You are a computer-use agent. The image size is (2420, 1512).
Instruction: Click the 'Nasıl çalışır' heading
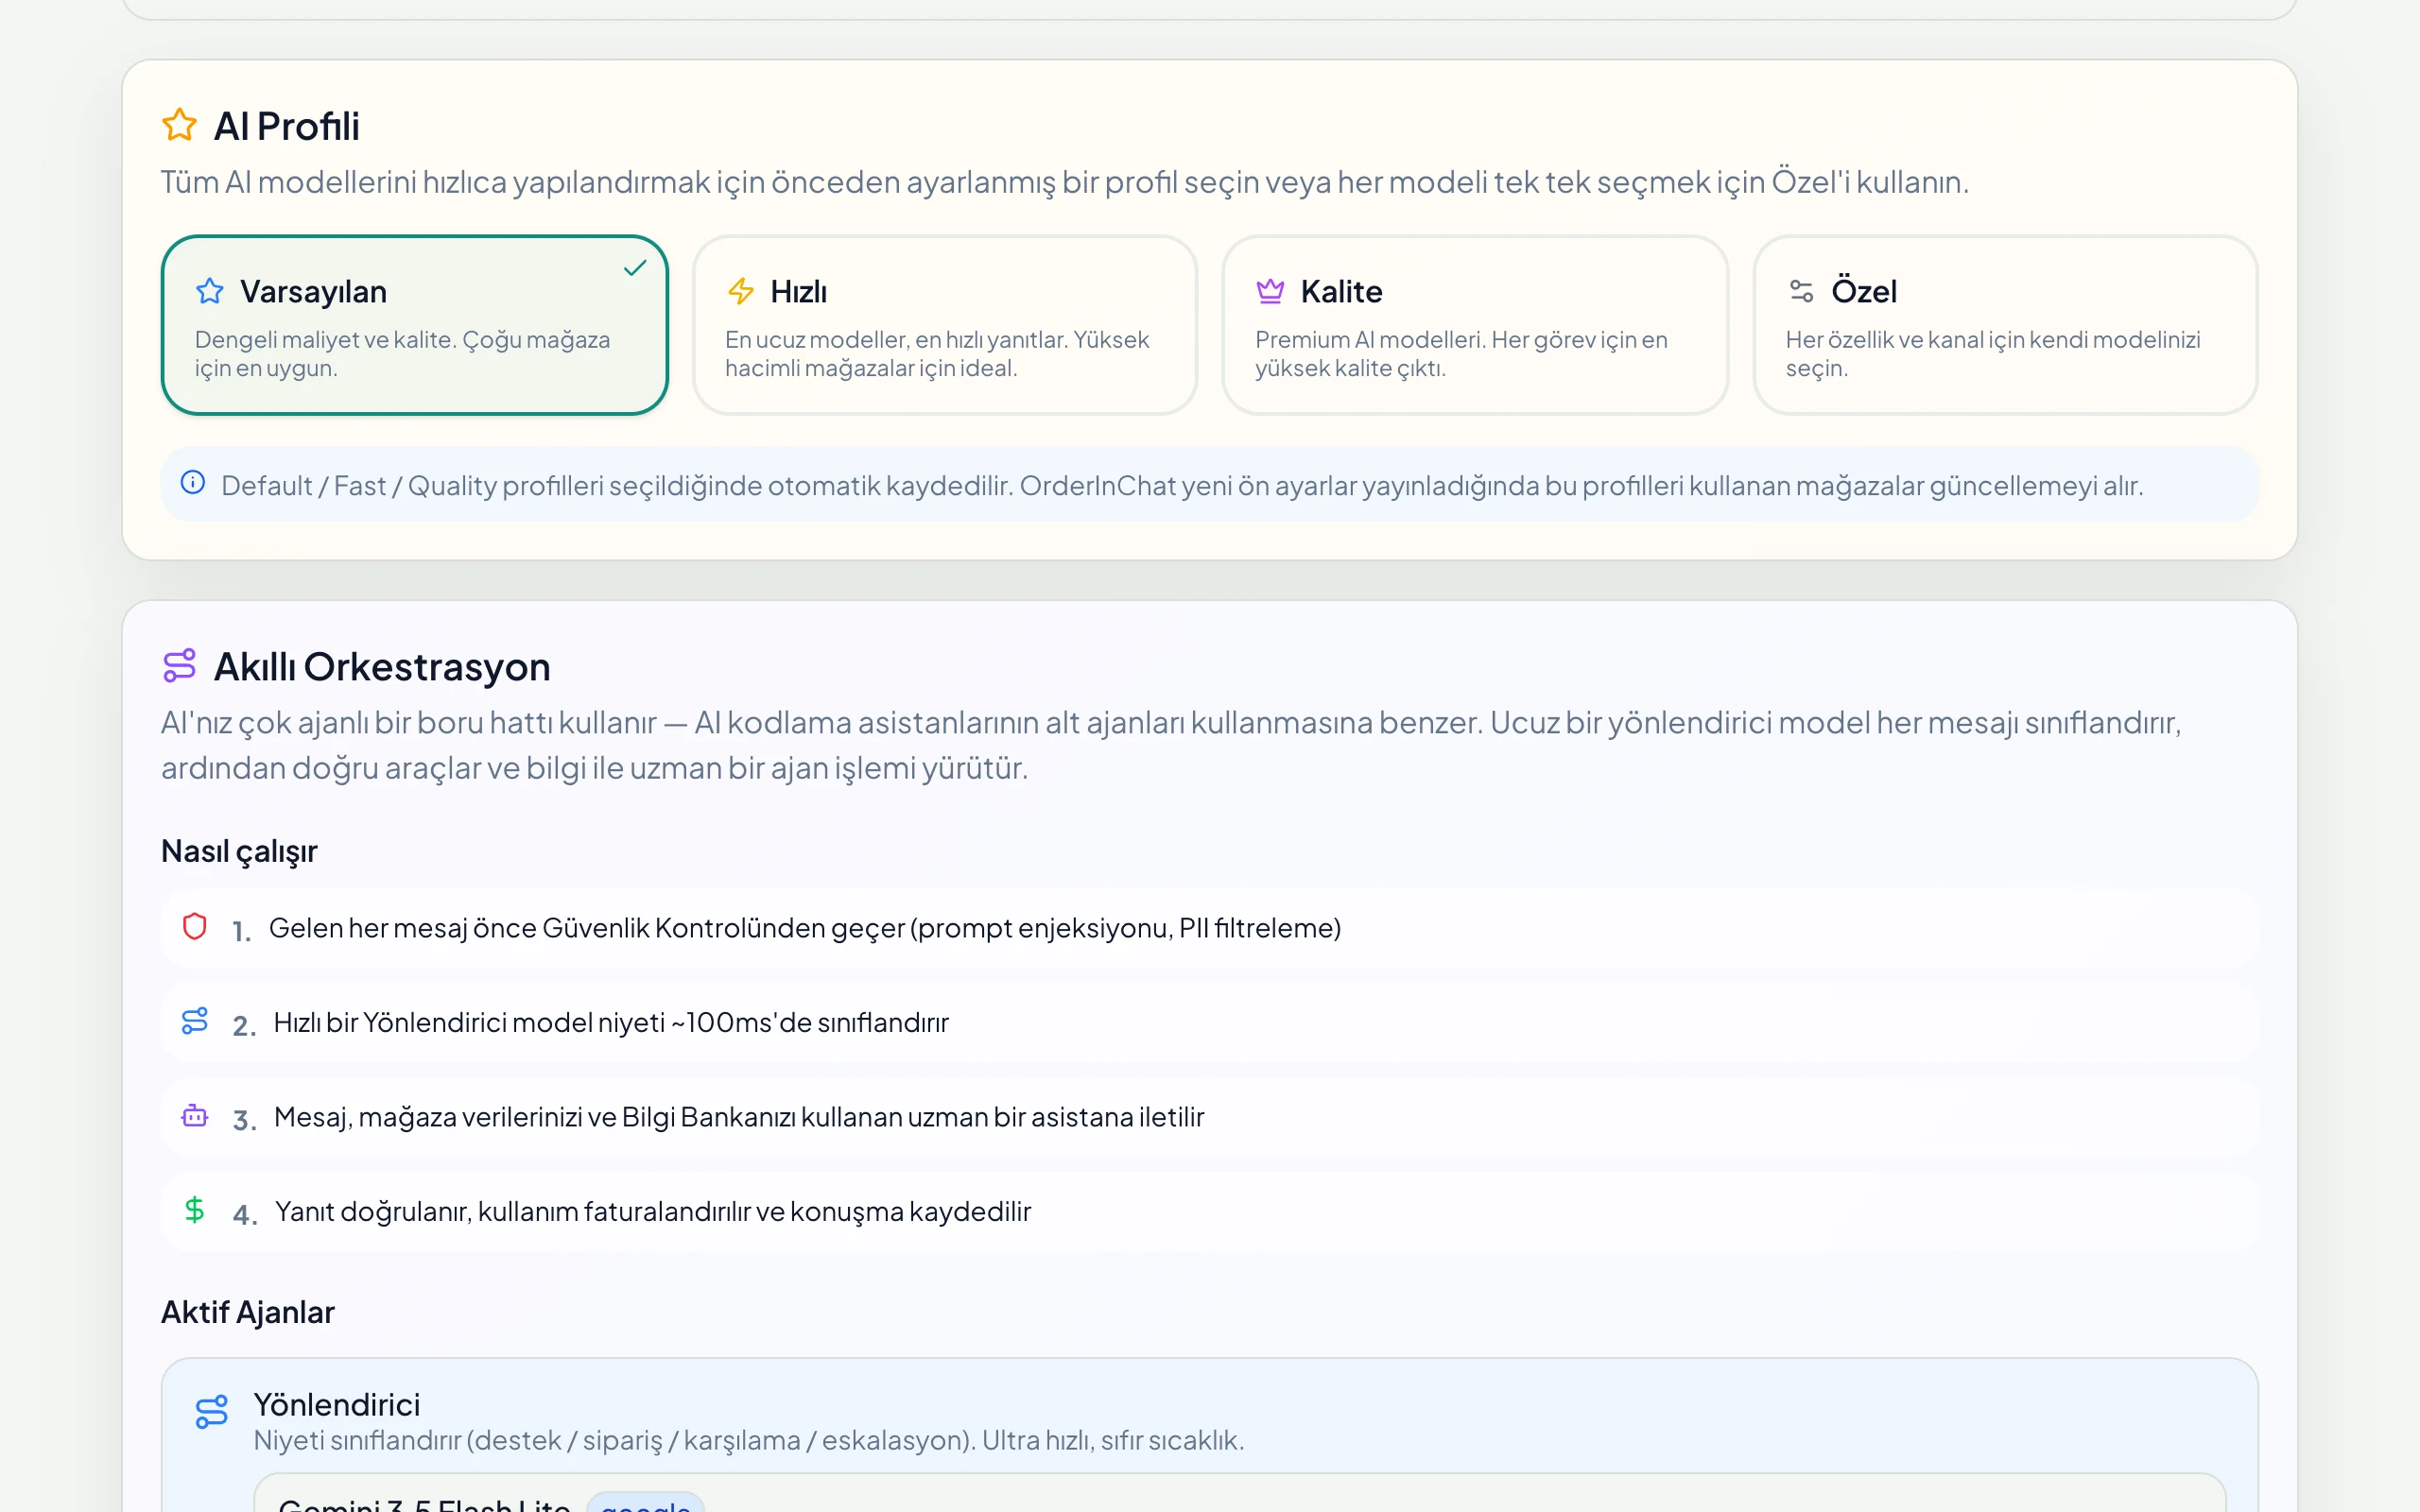click(239, 851)
